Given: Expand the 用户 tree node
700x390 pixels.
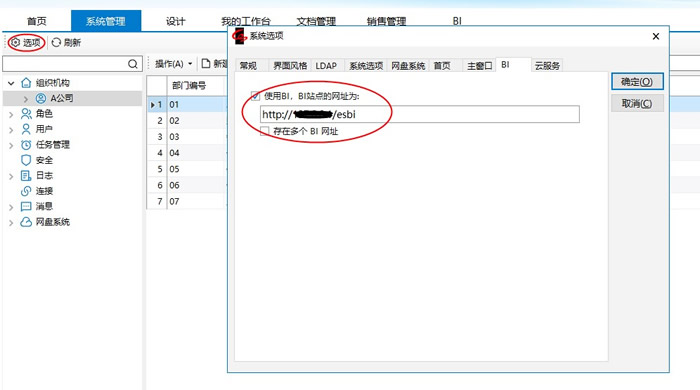Looking at the screenshot, I should 11,129.
